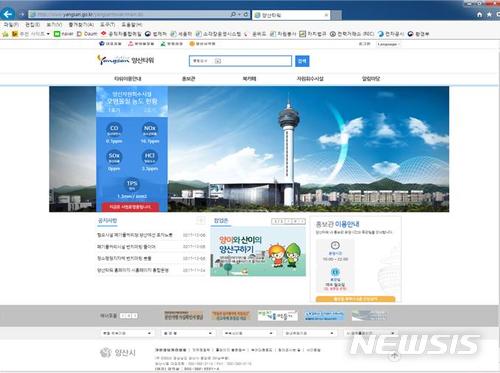500x373 pixels.
Task: Switch to the 2호기 tab in pollutant panel
Action: click(x=150, y=110)
